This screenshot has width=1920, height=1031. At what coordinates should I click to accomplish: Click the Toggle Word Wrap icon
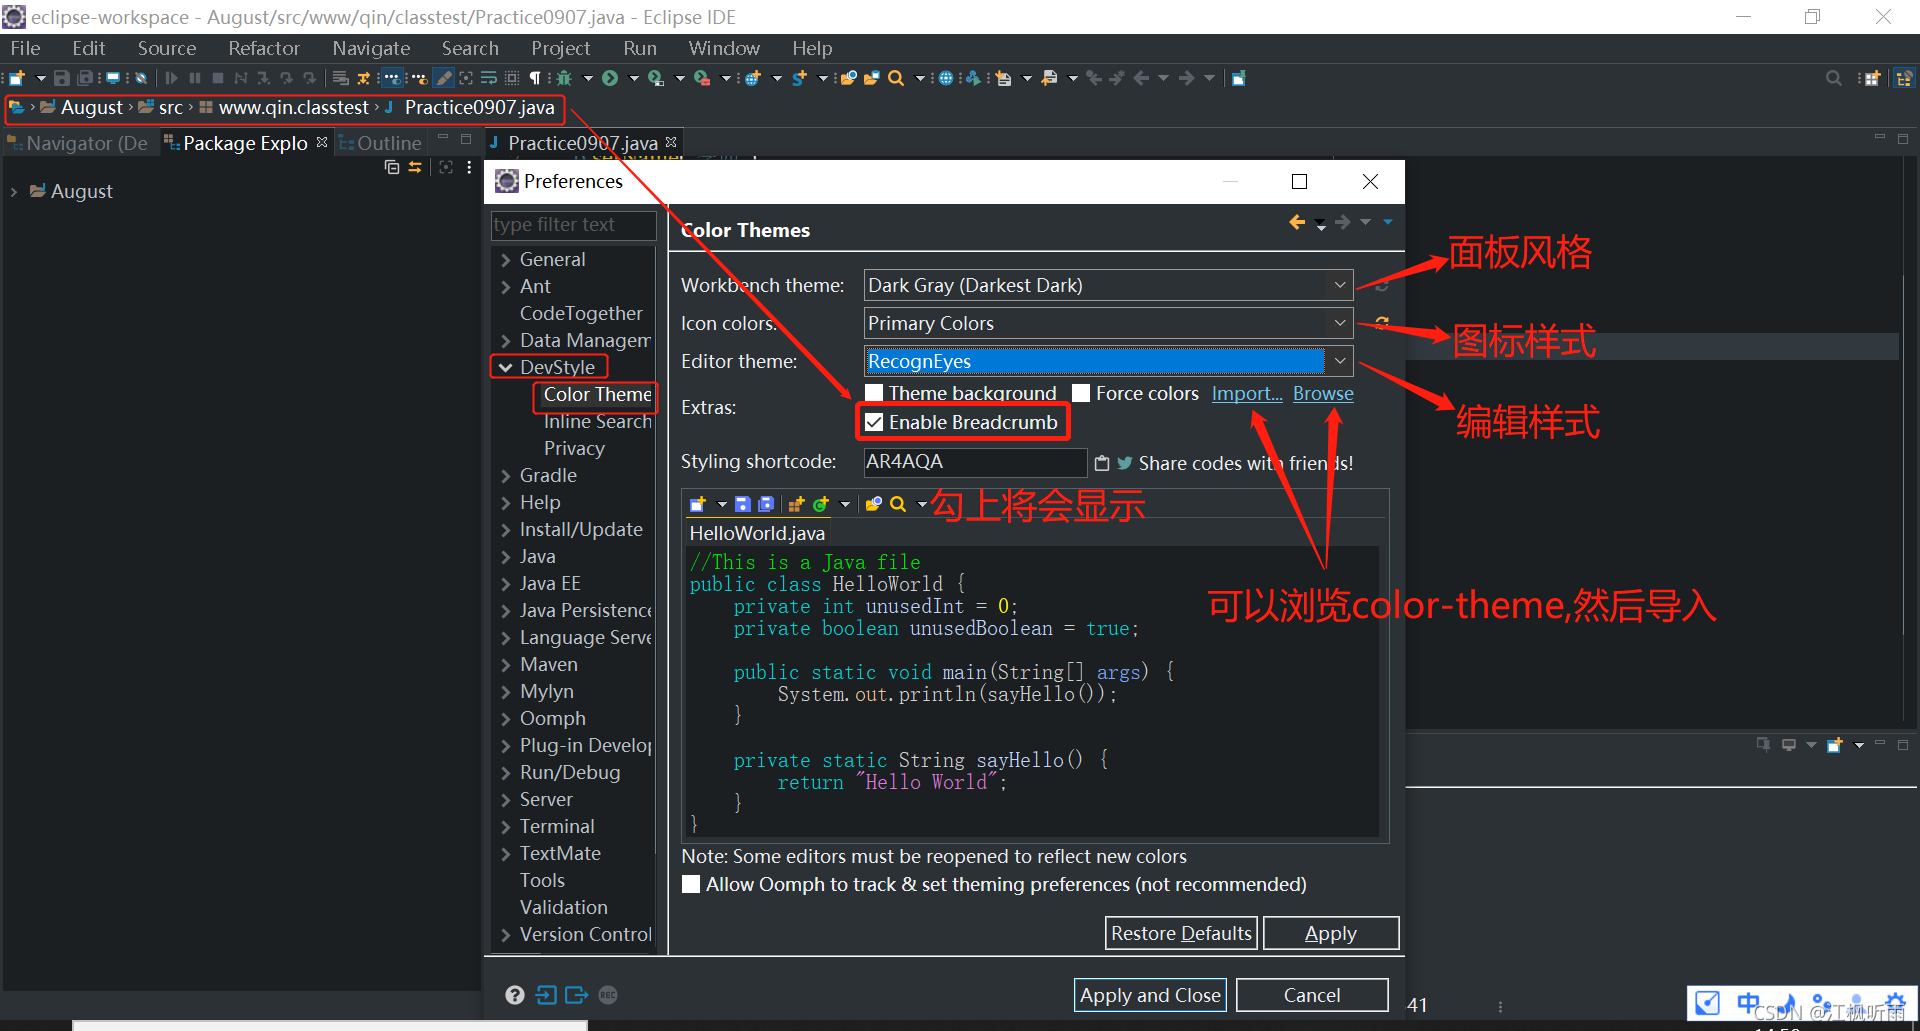point(489,78)
